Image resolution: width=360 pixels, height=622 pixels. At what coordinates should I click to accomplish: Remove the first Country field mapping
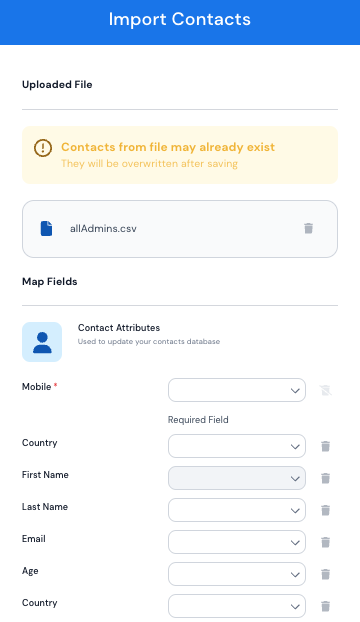(326, 447)
